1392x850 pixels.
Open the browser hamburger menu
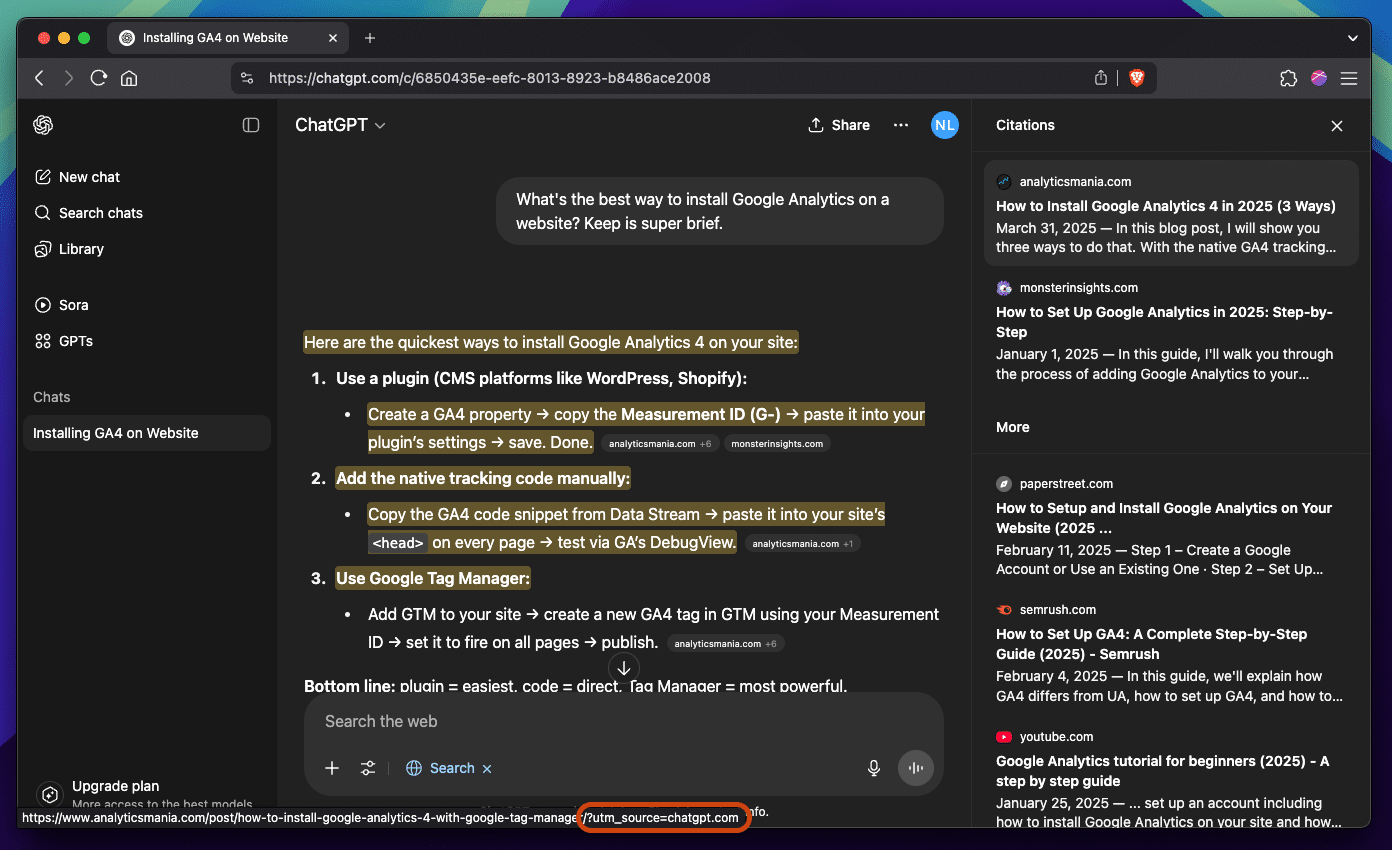1349,78
